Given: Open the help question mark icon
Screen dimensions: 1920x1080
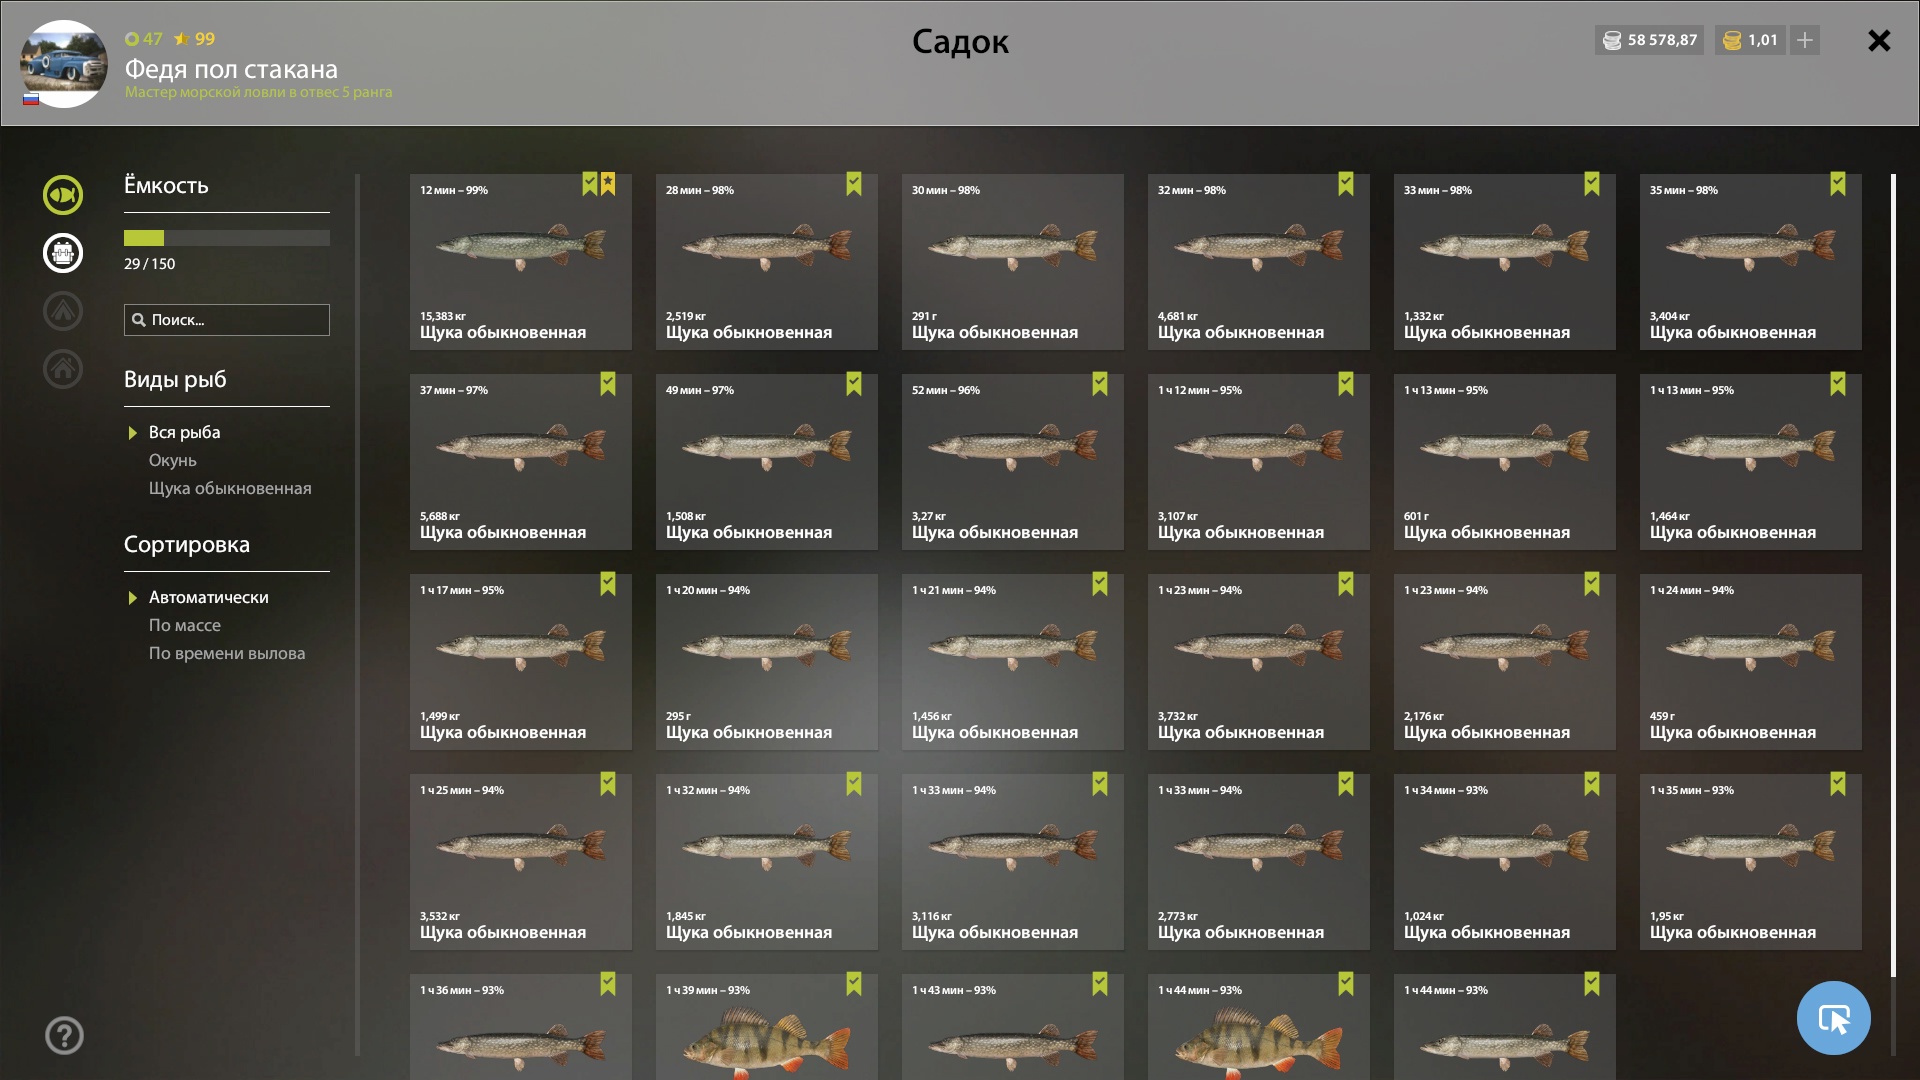Looking at the screenshot, I should tap(64, 1035).
